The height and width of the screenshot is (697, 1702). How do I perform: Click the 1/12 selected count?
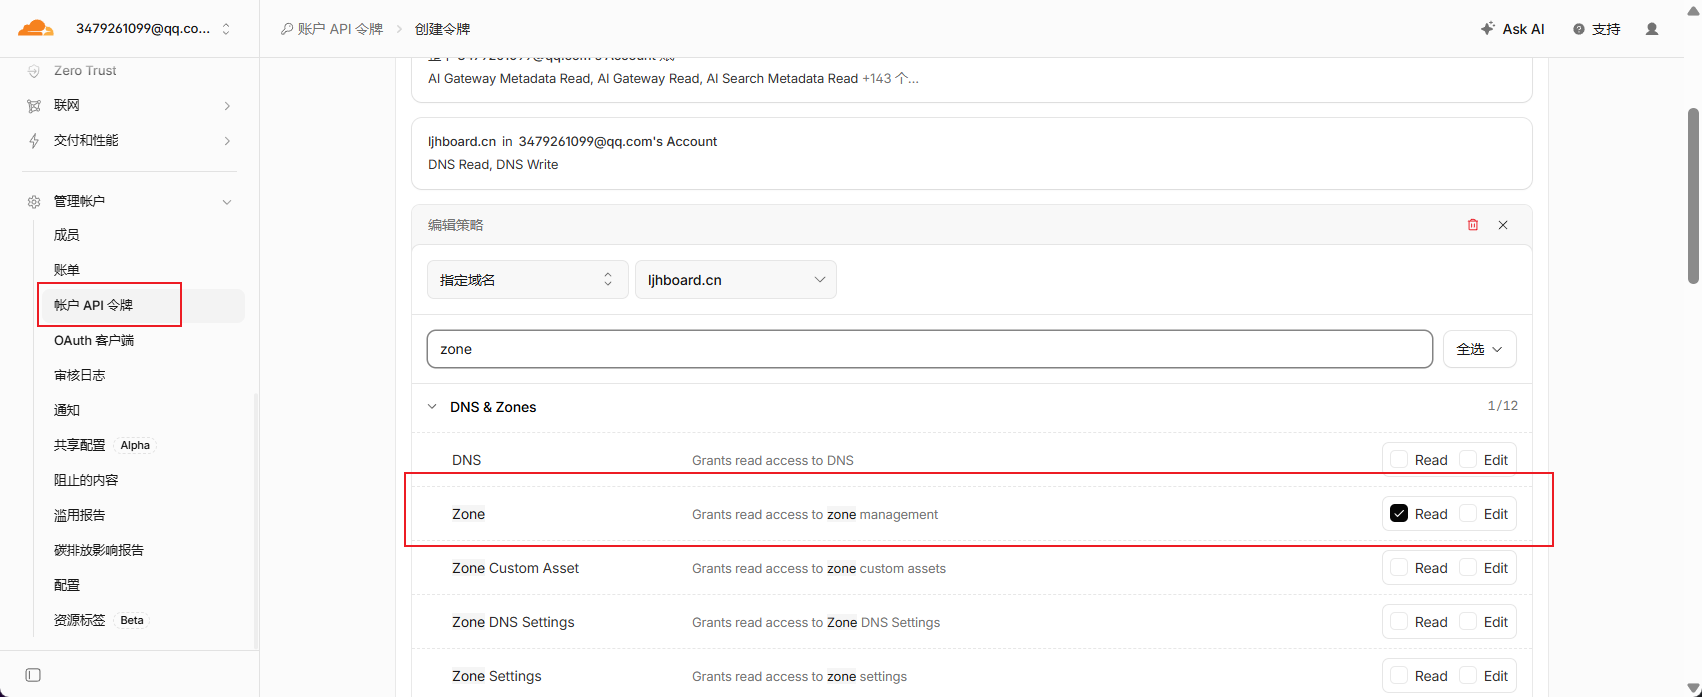[x=1502, y=406]
